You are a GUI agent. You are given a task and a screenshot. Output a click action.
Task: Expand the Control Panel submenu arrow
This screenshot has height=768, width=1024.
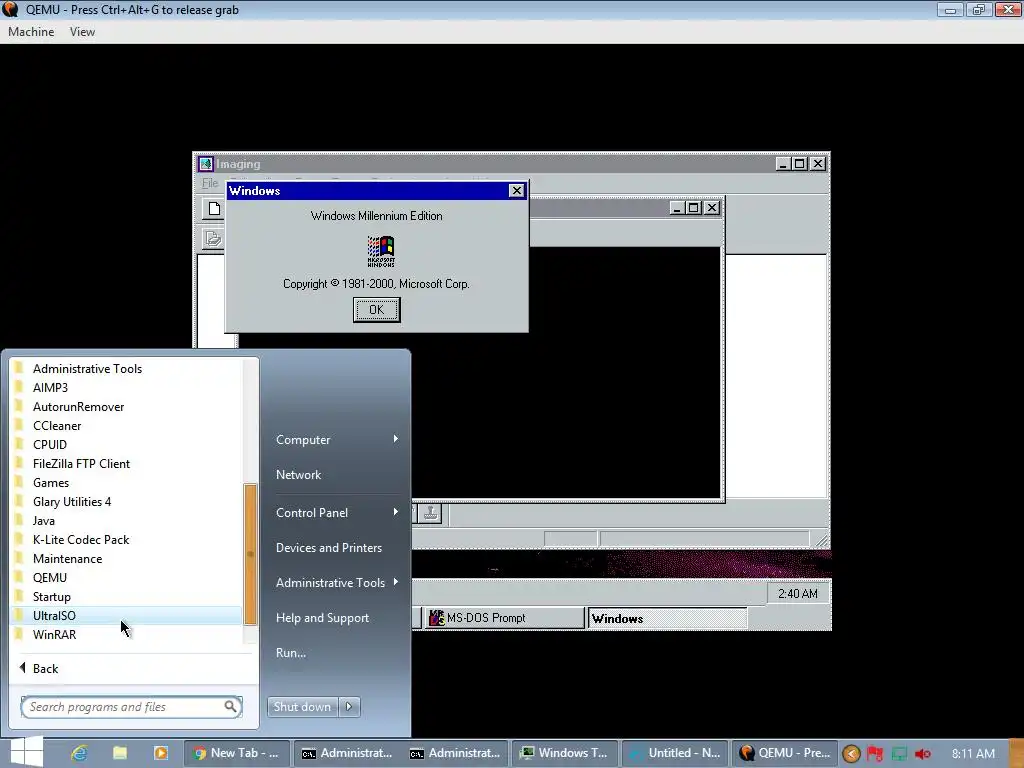point(396,512)
